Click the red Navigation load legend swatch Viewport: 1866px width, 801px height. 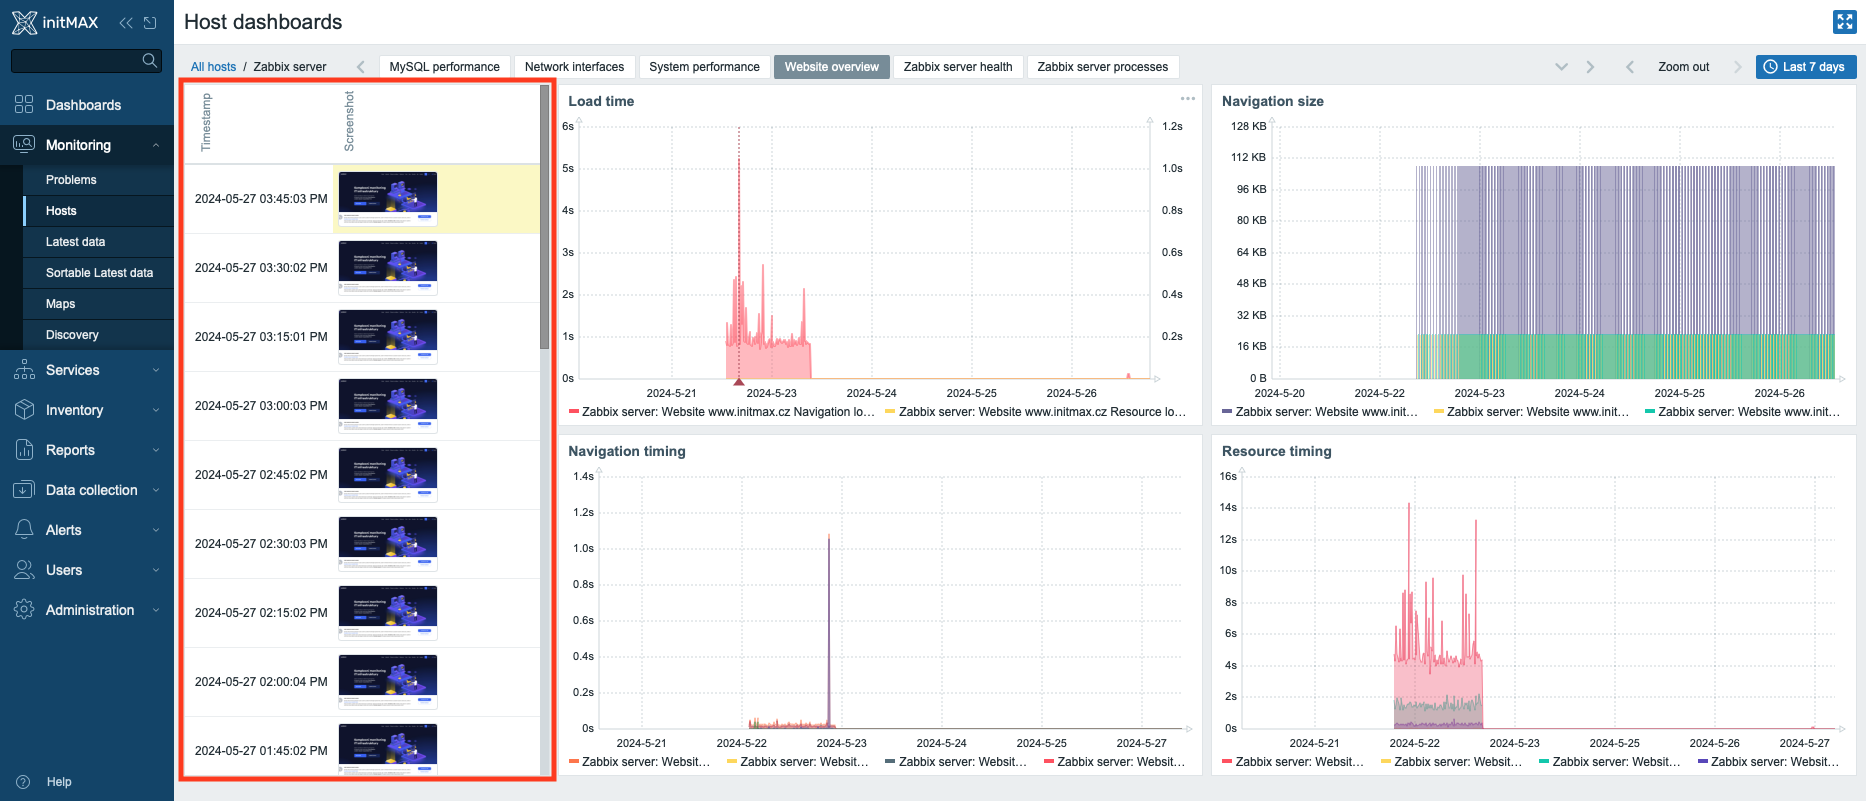click(574, 412)
